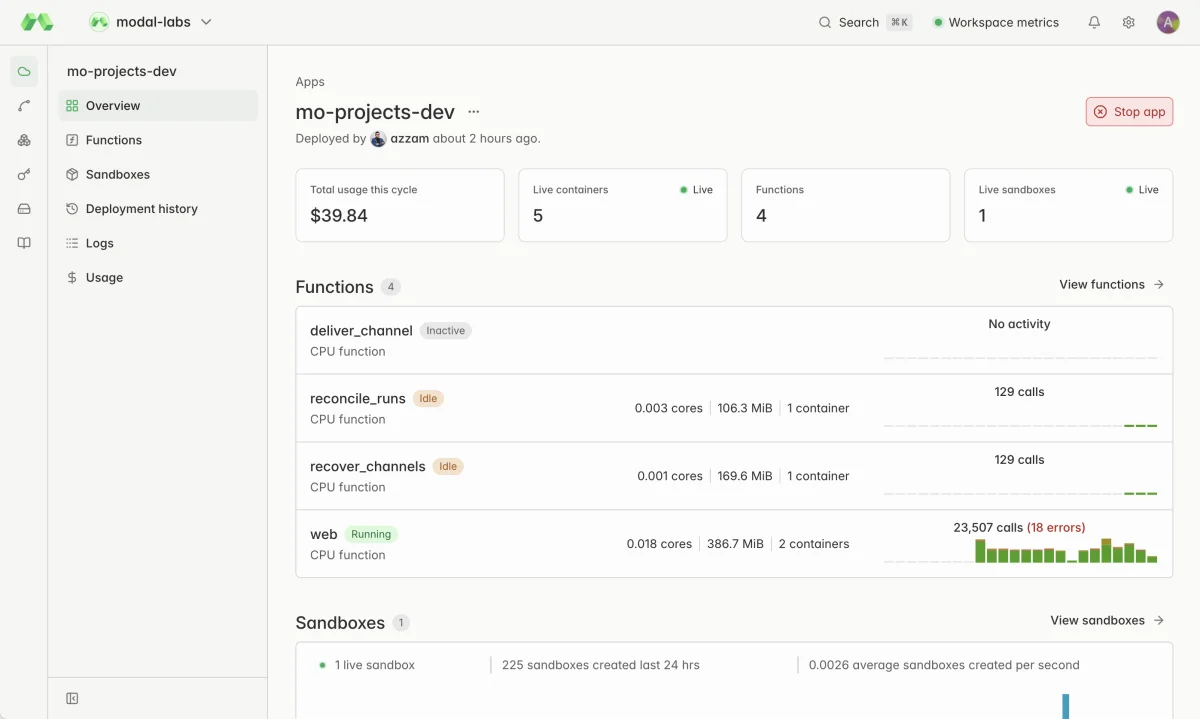Click the Stop app button
The height and width of the screenshot is (719, 1200).
pyautogui.click(x=1129, y=112)
